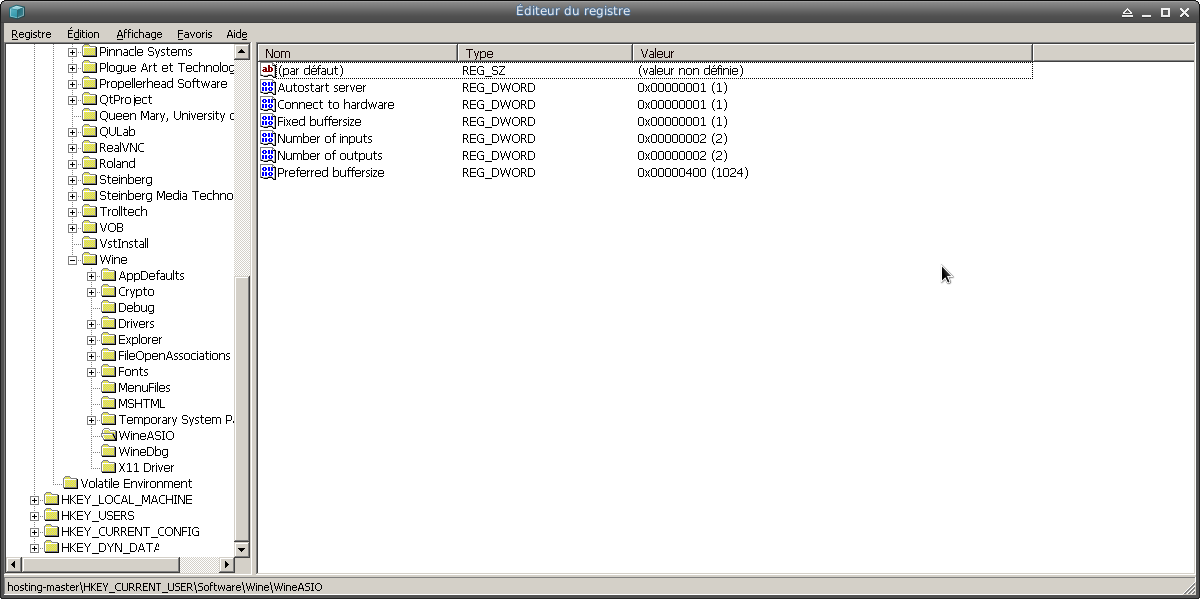Viewport: 1200px width, 599px height.
Task: Sort values by the Nom column header
Action: click(358, 53)
